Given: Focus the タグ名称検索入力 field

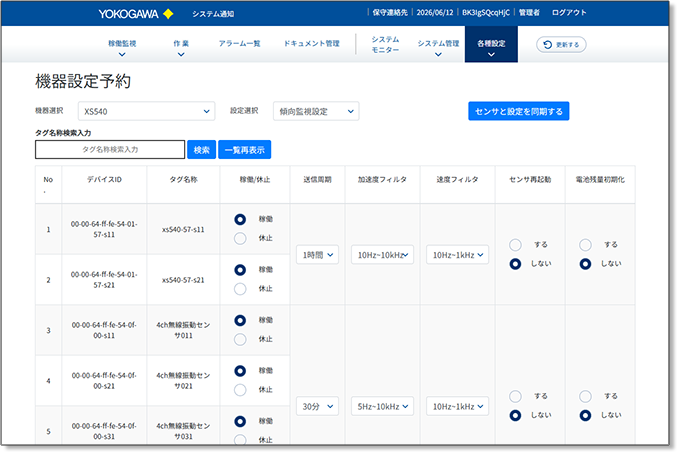Looking at the screenshot, I should tap(110, 149).
